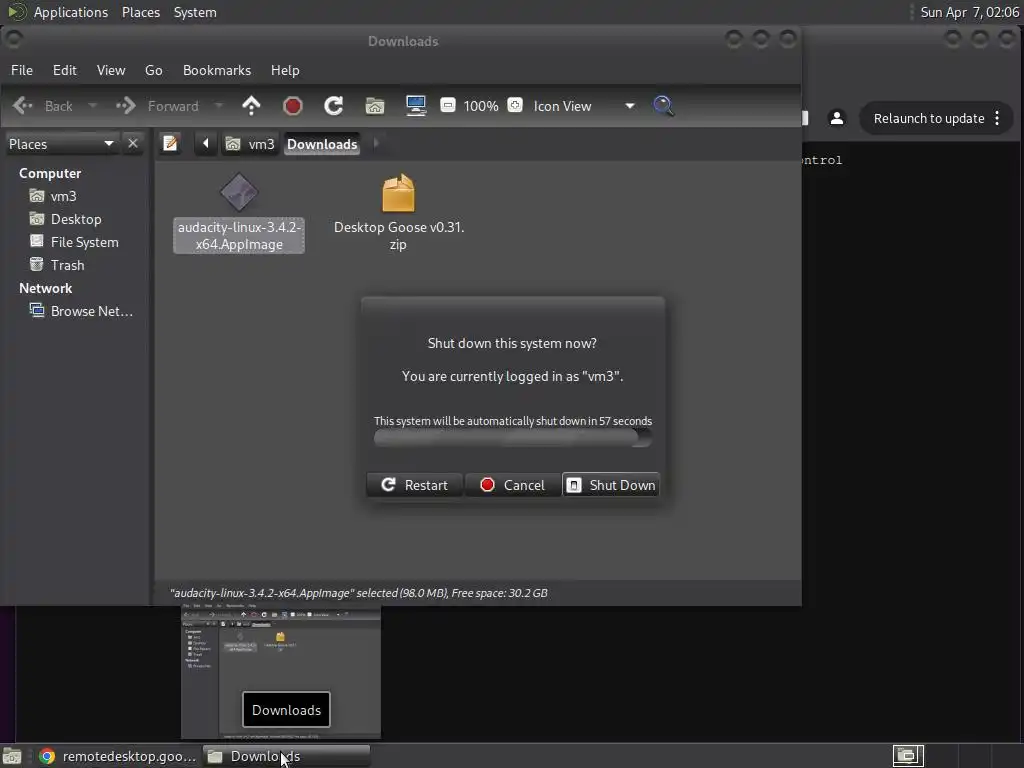Screen dimensions: 1024x768
Task: Open Back history dropdown arrow
Action: tap(93, 106)
